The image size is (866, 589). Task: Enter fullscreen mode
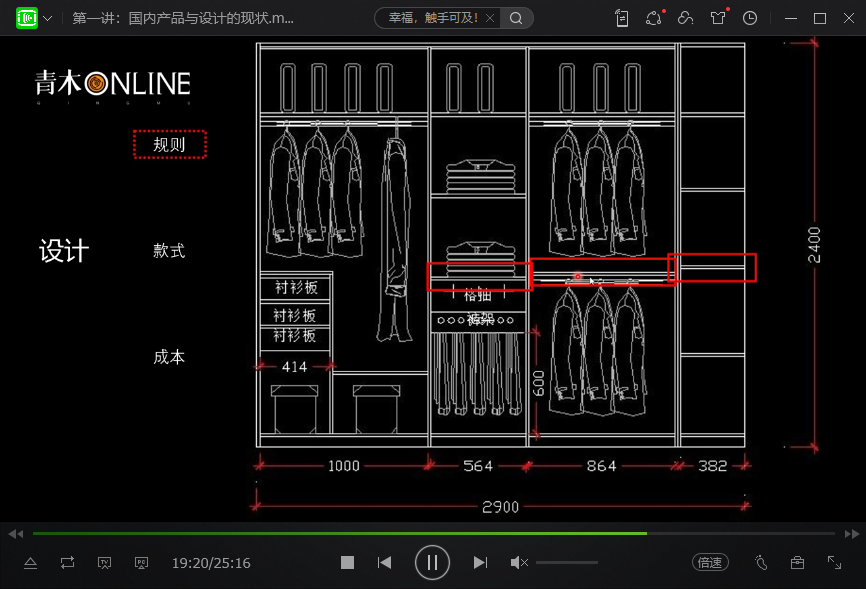834,563
